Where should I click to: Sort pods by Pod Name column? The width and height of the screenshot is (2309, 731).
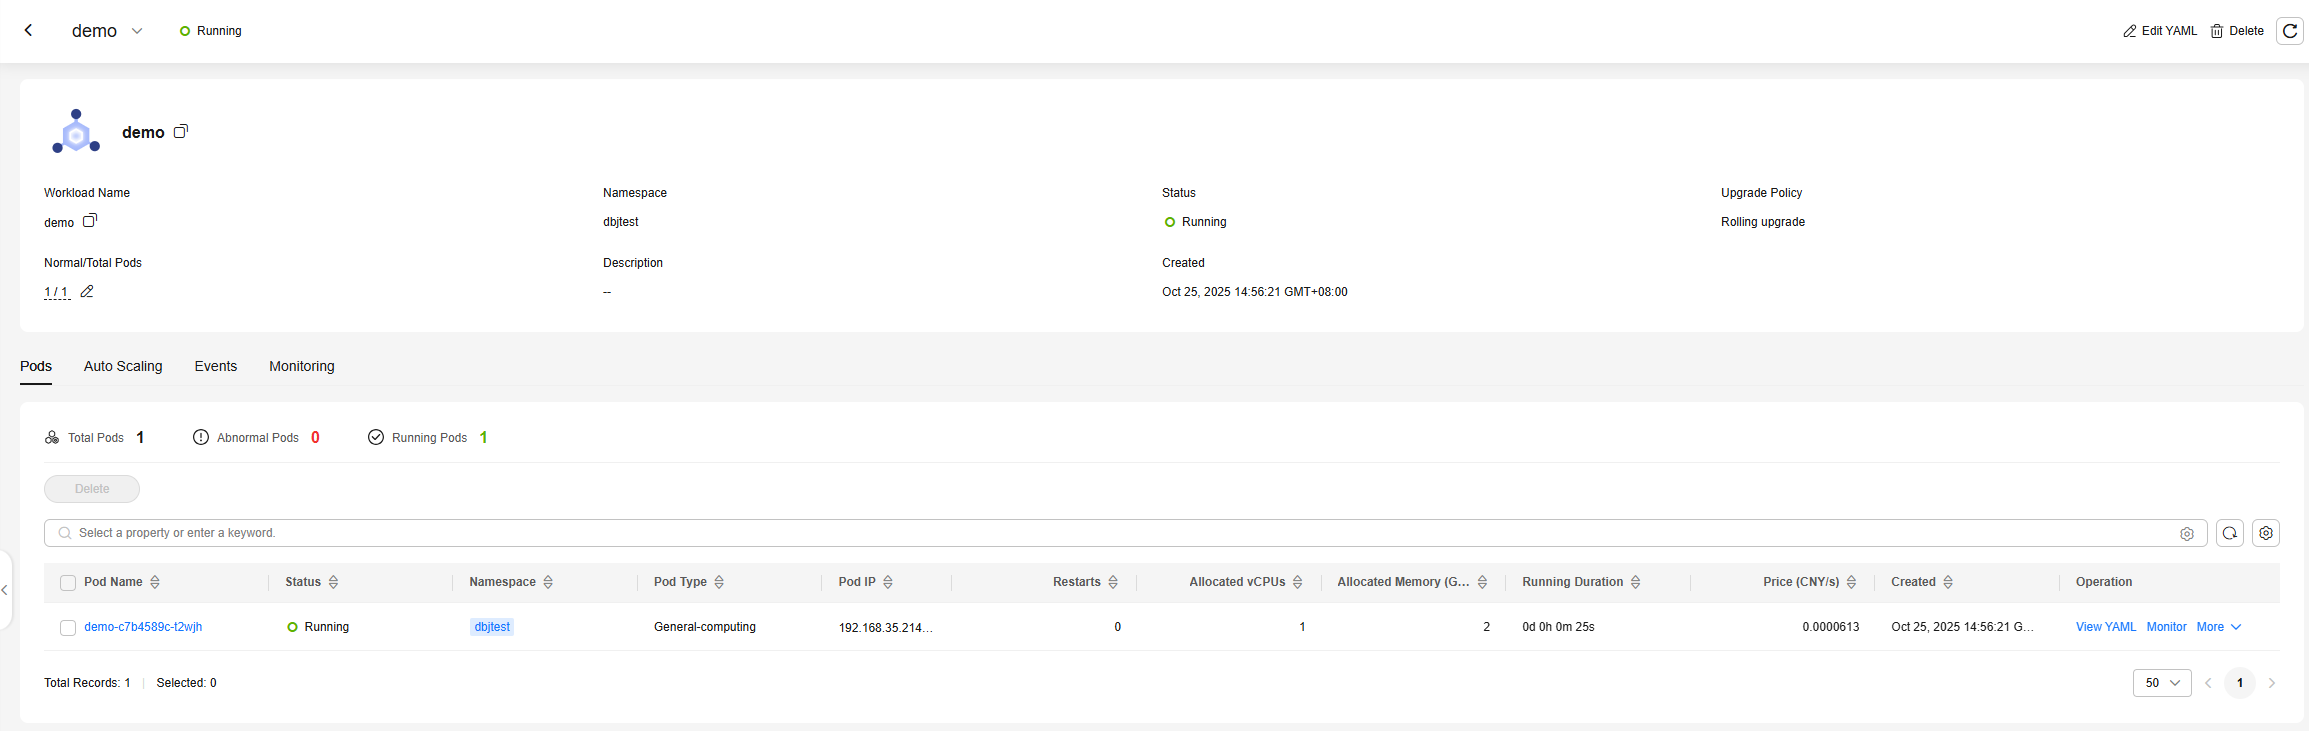(155, 582)
